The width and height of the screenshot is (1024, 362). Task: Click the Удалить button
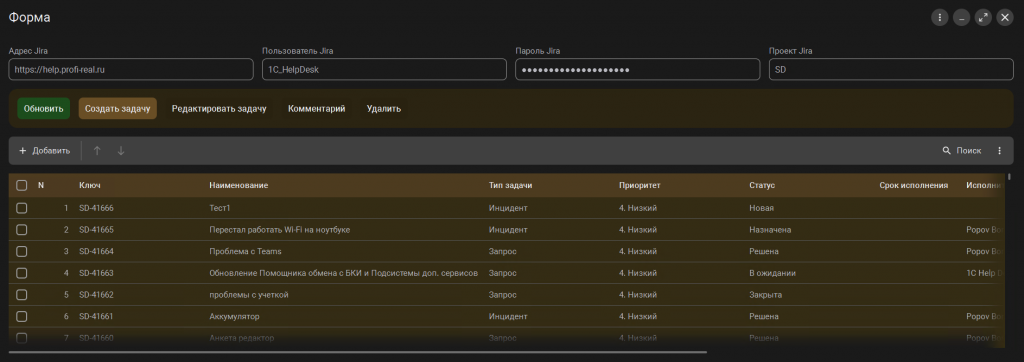(x=384, y=108)
